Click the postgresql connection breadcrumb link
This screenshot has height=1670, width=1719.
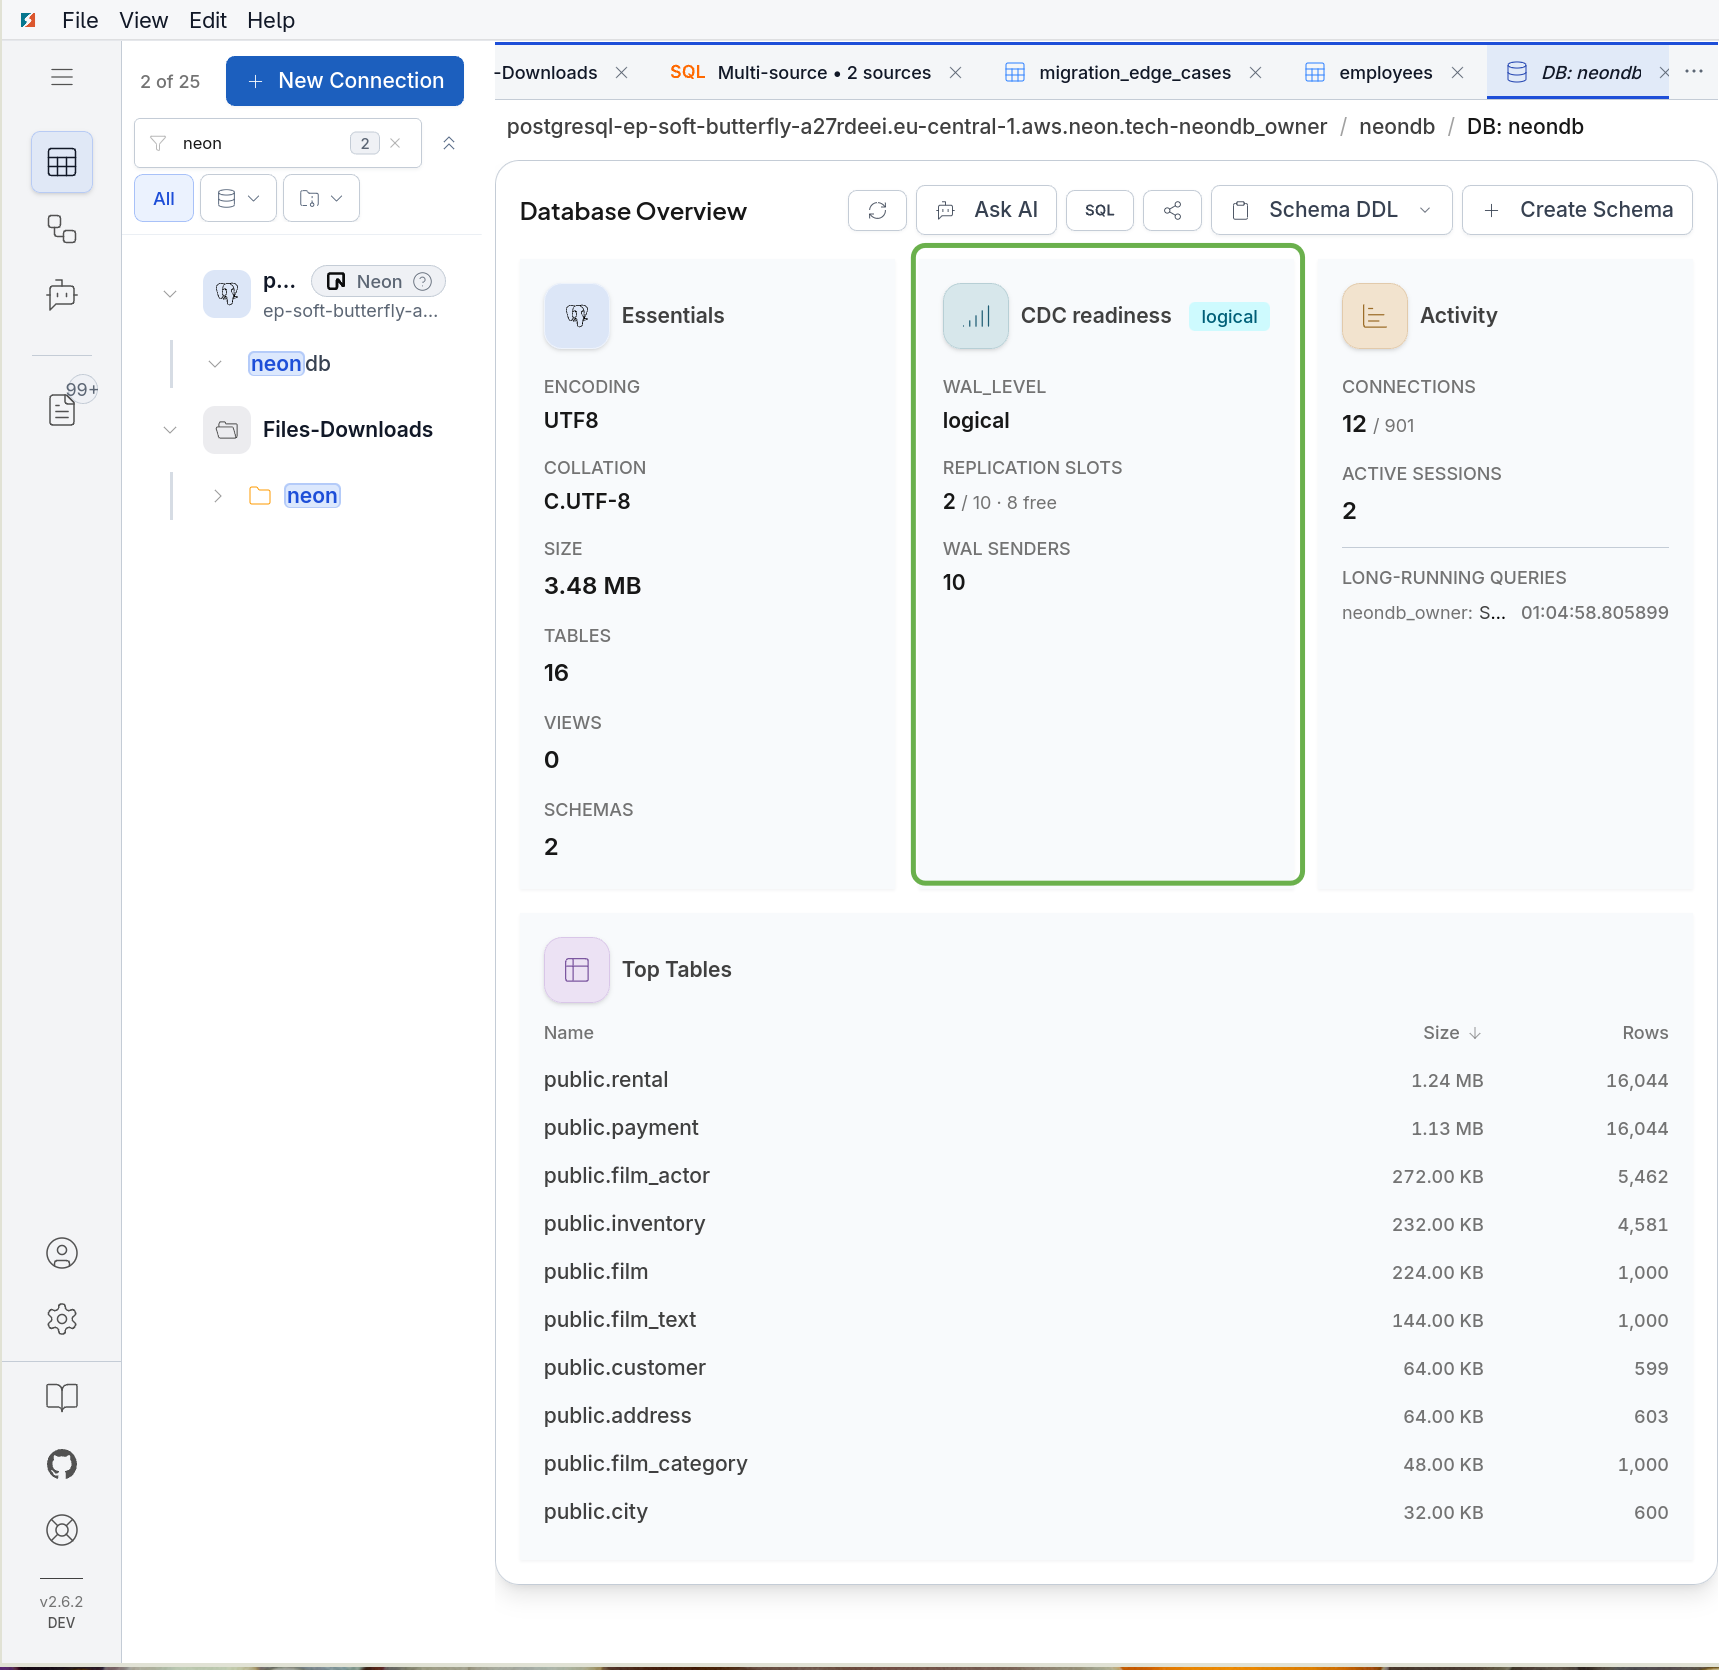pos(917,127)
